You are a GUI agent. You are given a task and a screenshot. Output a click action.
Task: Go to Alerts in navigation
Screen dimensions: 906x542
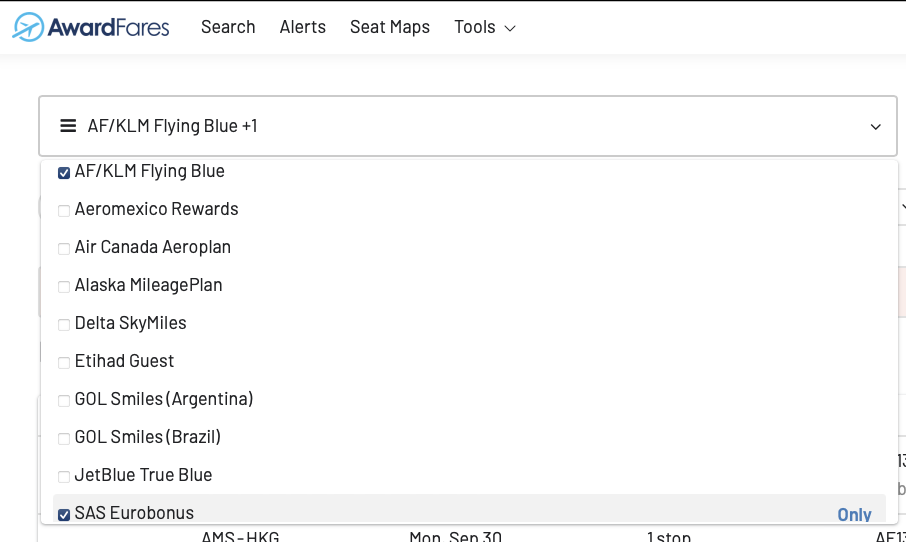pyautogui.click(x=303, y=27)
